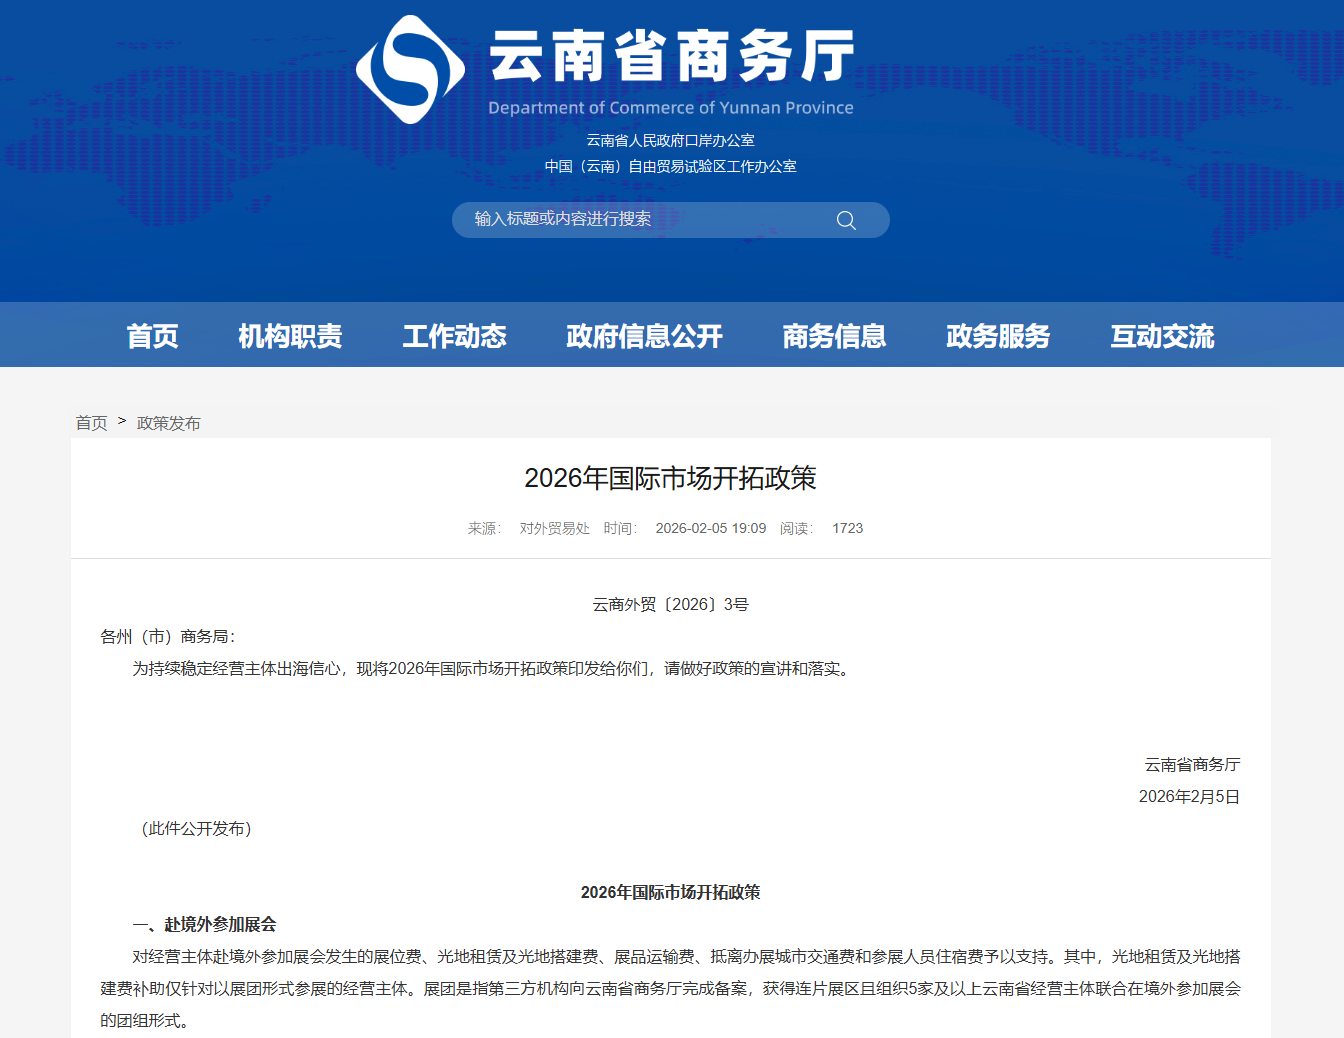Type in the 输入标题或内容进行搜索 search box
1344x1038 pixels.
coord(640,220)
